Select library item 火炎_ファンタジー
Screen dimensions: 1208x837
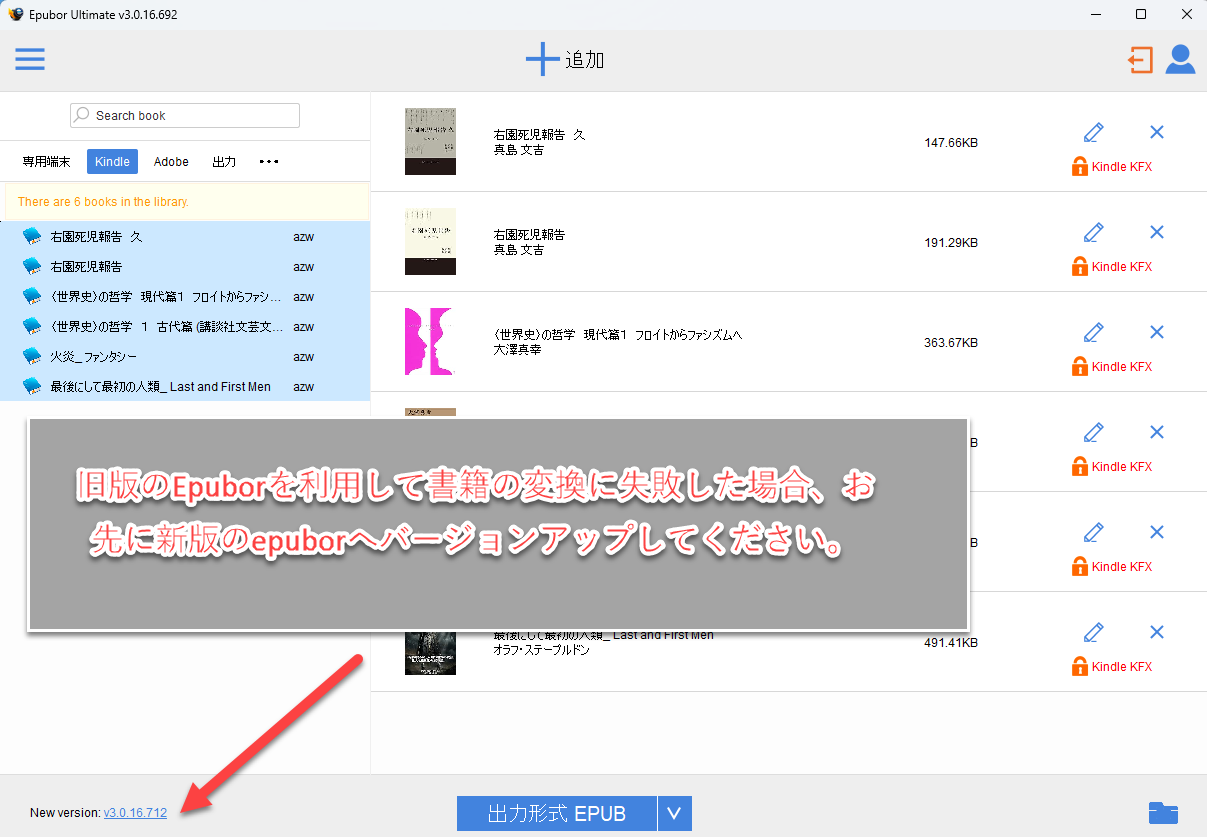pos(185,357)
